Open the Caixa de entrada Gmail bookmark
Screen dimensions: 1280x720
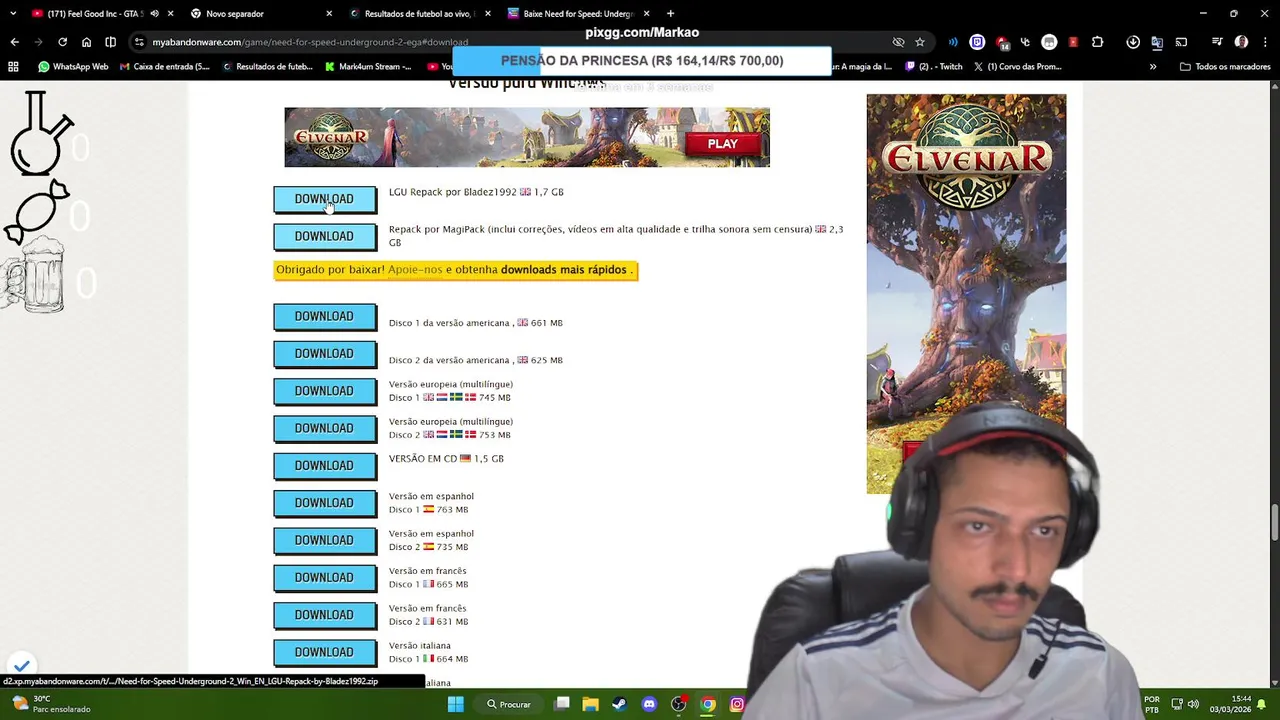tap(165, 67)
